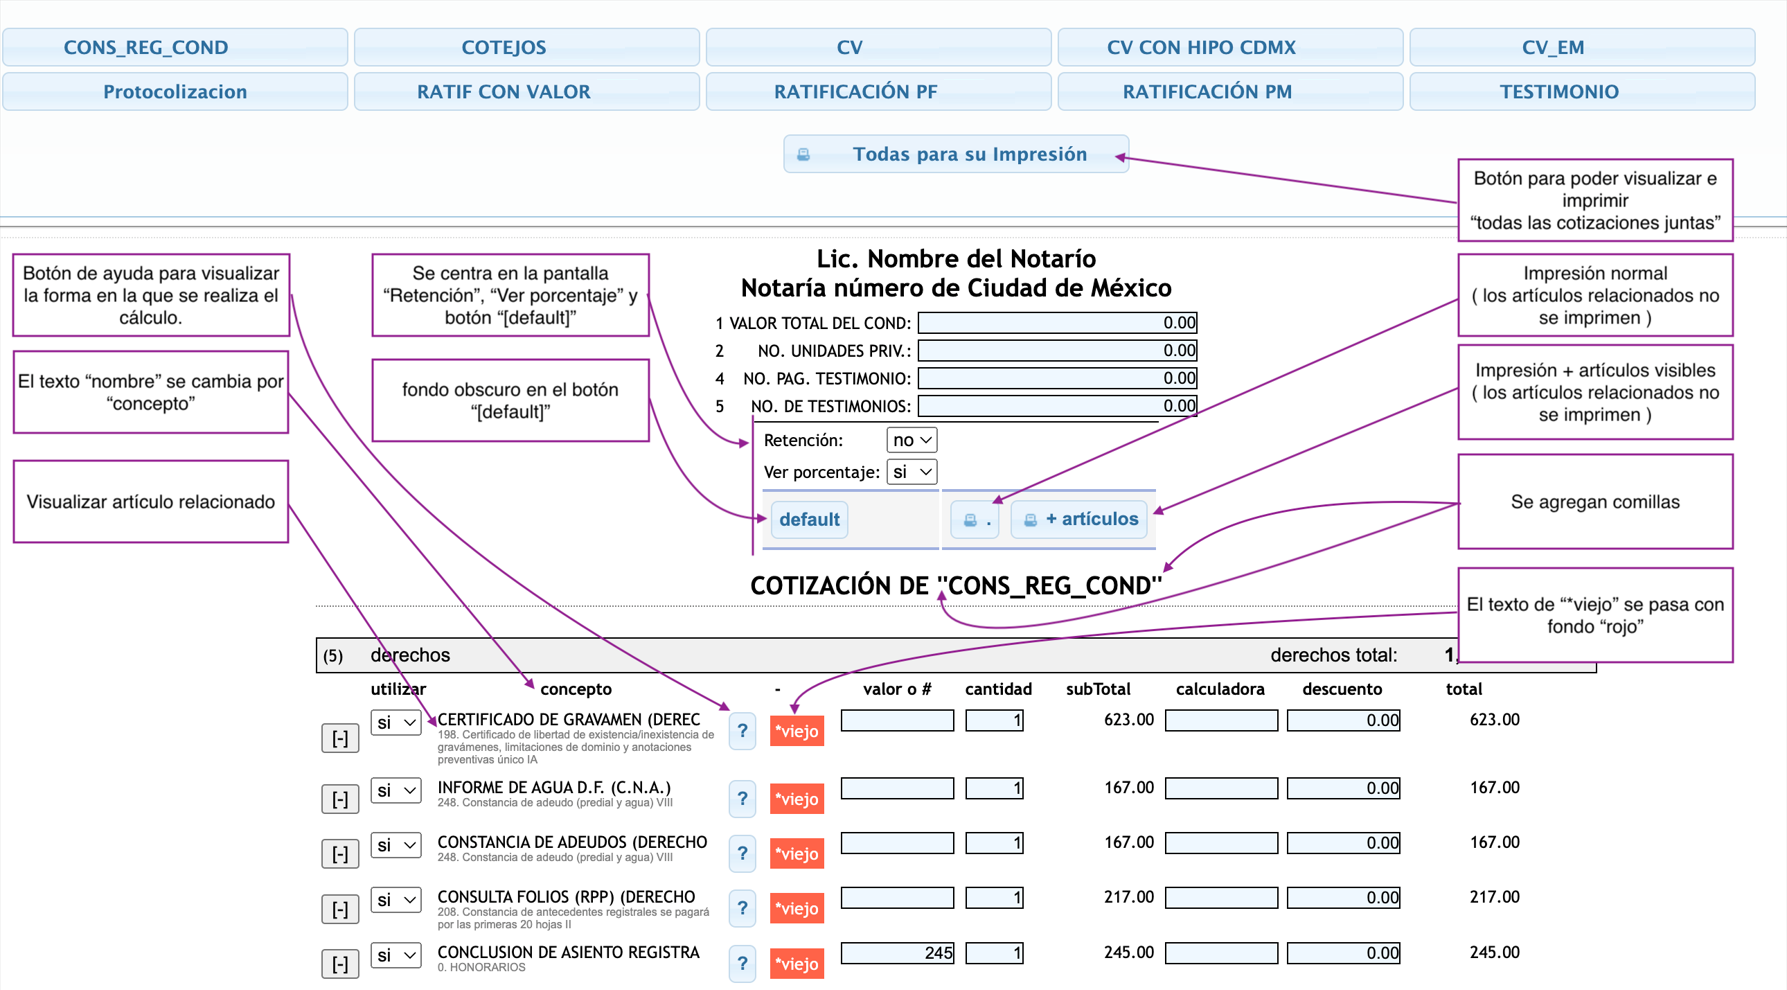Open 'utilizar' dropdown for INFORME DE AGUA
This screenshot has height=990, width=1787.
pos(396,790)
